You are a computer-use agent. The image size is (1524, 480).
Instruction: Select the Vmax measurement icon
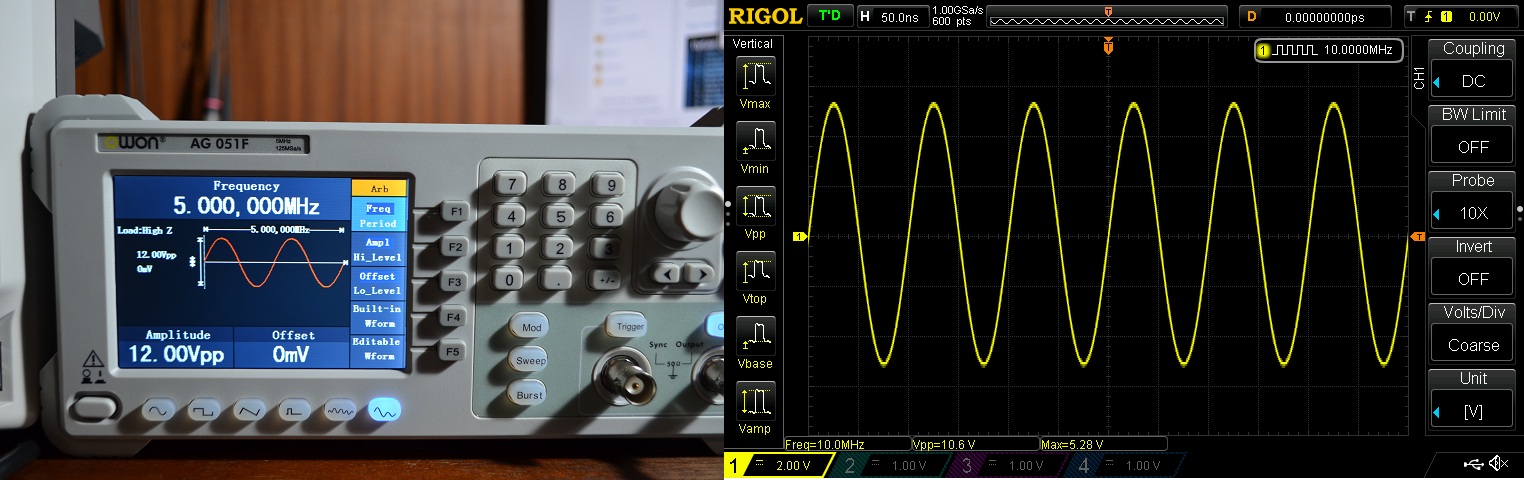(x=756, y=76)
